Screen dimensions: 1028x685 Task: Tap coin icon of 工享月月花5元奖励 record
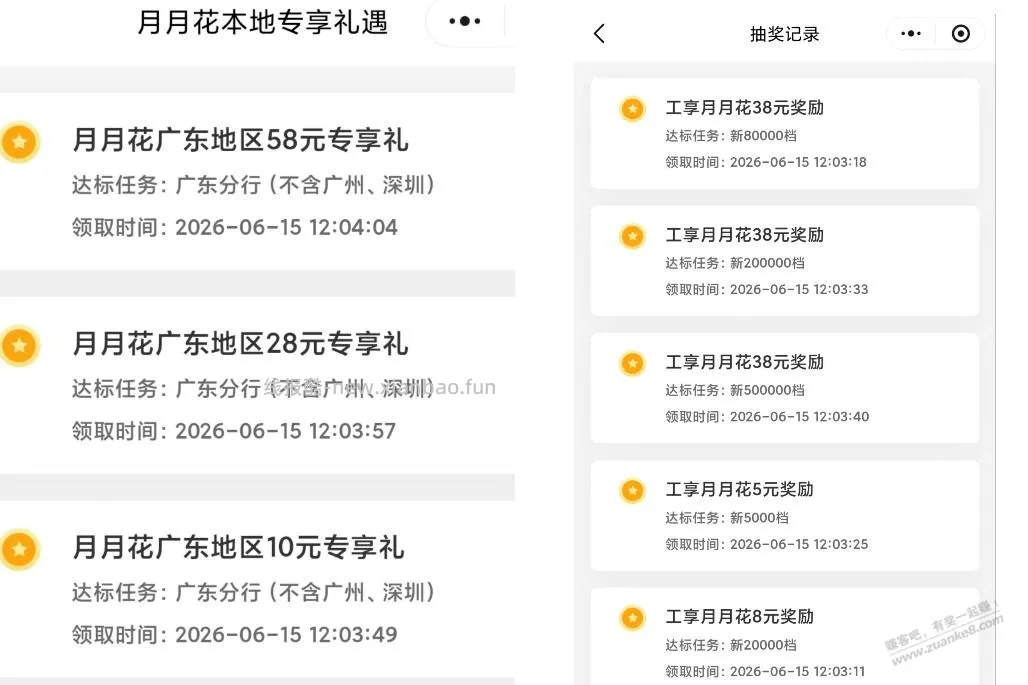tap(633, 490)
